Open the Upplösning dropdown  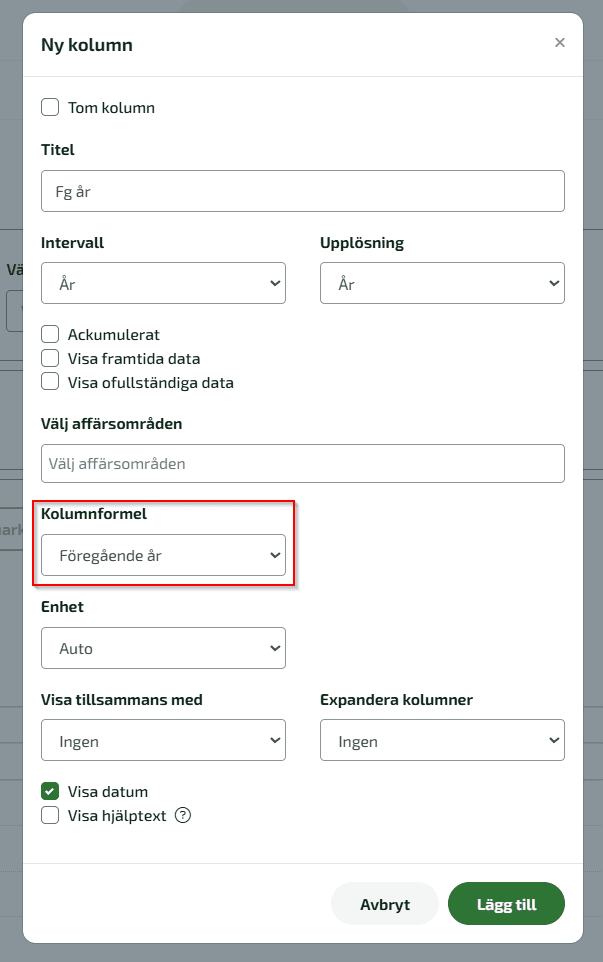click(442, 283)
